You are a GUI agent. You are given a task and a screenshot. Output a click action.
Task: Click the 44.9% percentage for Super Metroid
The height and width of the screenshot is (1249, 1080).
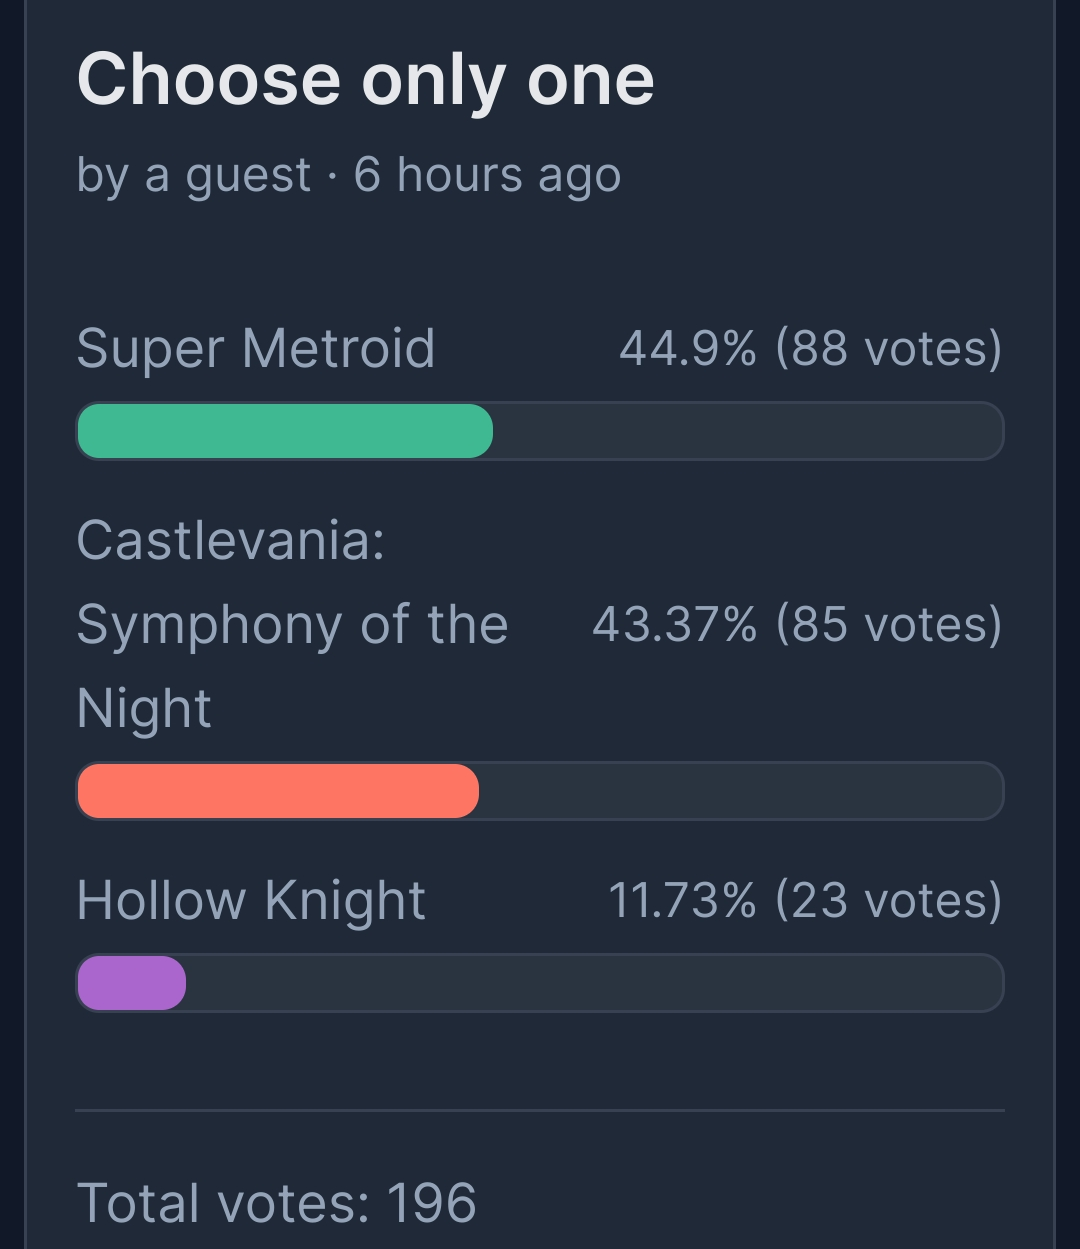pos(688,349)
